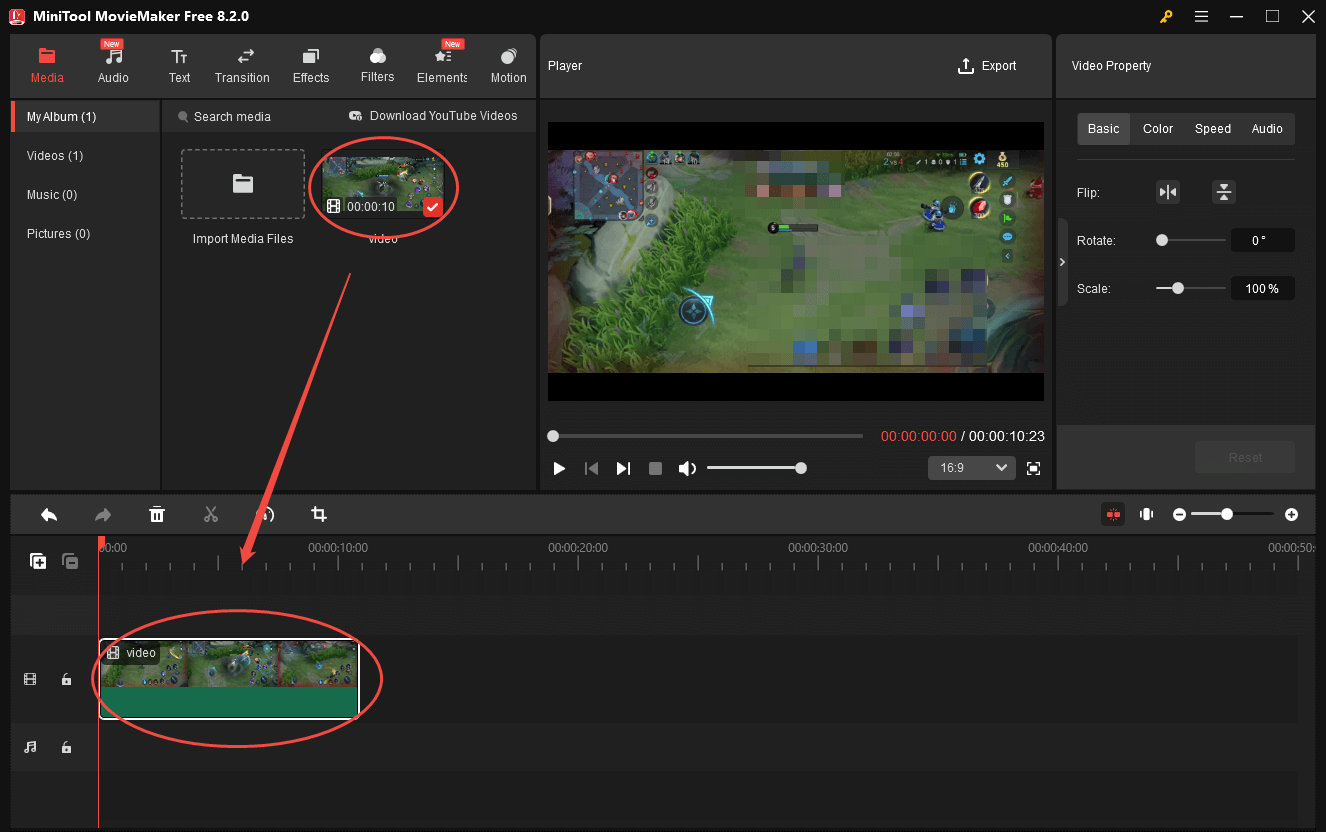Zoom out the timeline
Viewport: 1326px width, 832px height.
(x=1180, y=514)
